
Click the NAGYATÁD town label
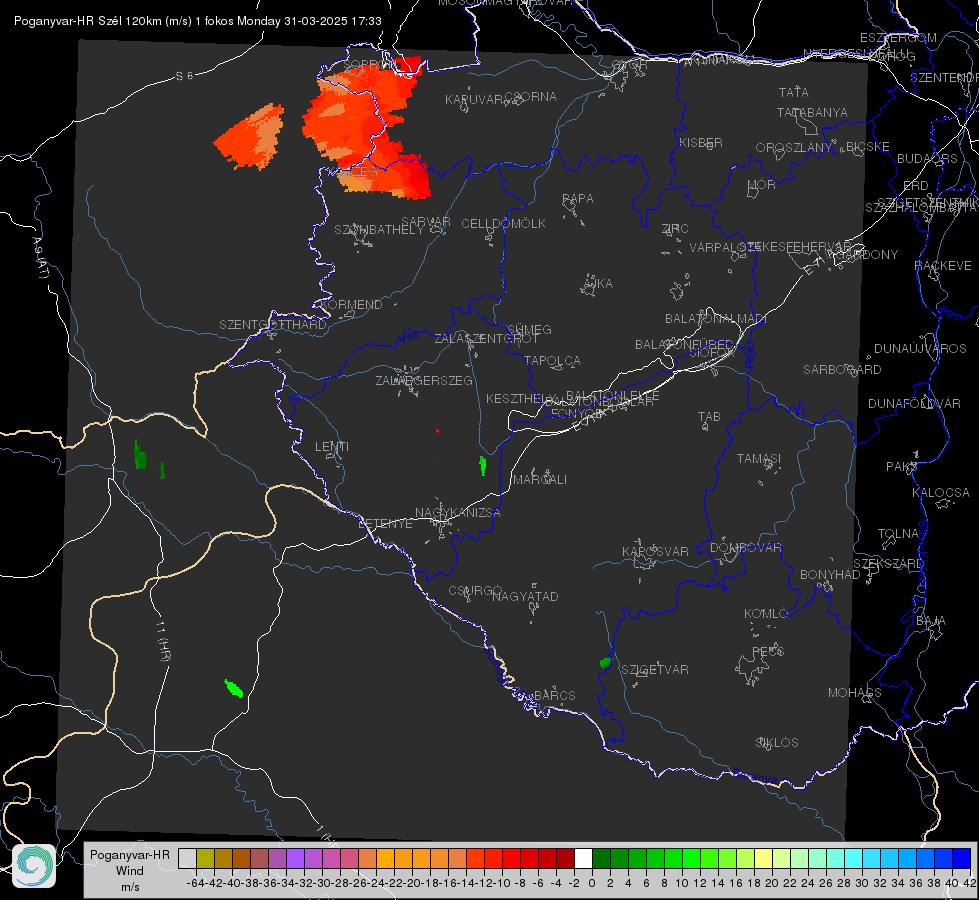tap(525, 596)
